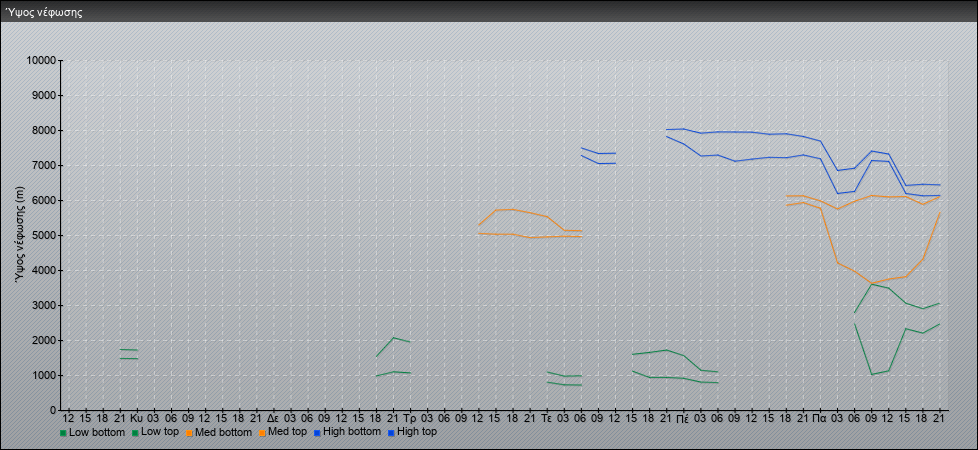
Task: Click the 6000 y-axis label
Action: (44, 200)
